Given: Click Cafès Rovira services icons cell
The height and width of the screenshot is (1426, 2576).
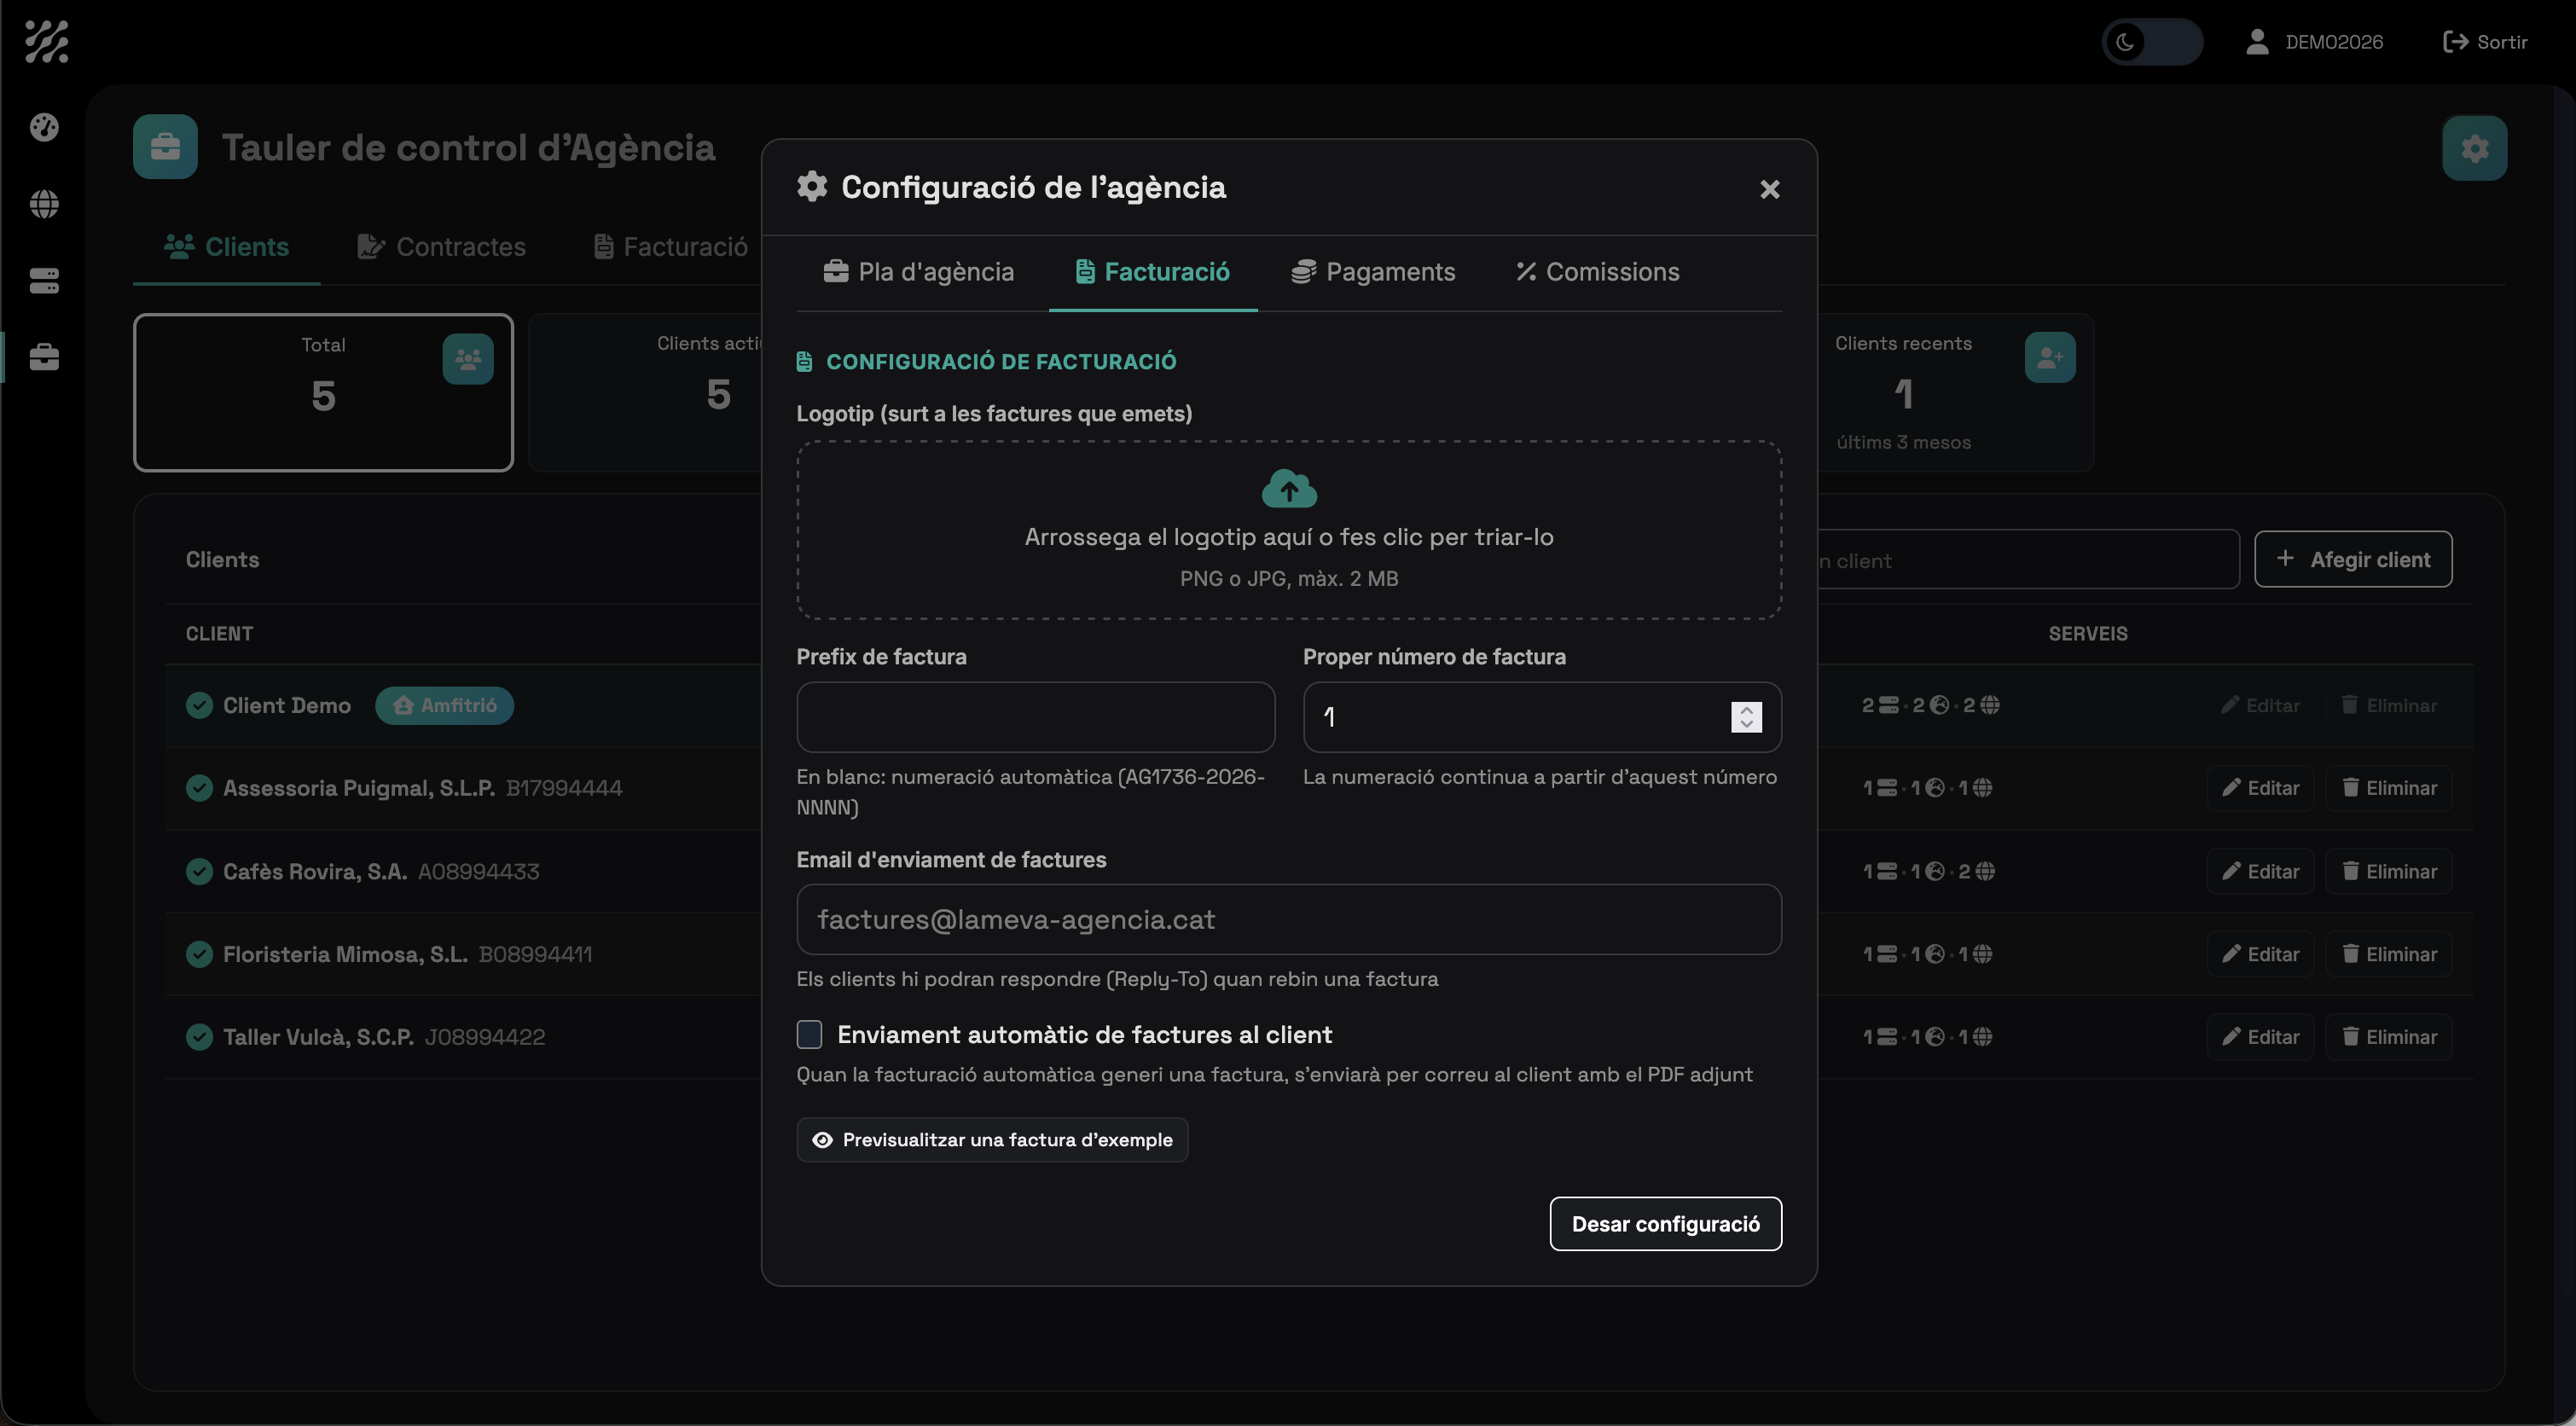Looking at the screenshot, I should [1928, 871].
